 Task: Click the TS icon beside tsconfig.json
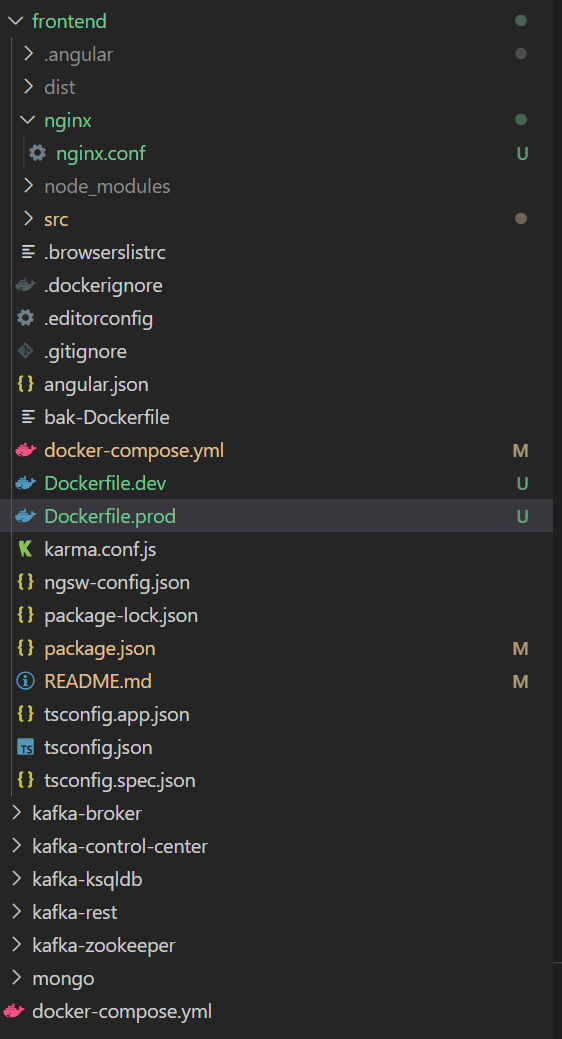(x=25, y=748)
